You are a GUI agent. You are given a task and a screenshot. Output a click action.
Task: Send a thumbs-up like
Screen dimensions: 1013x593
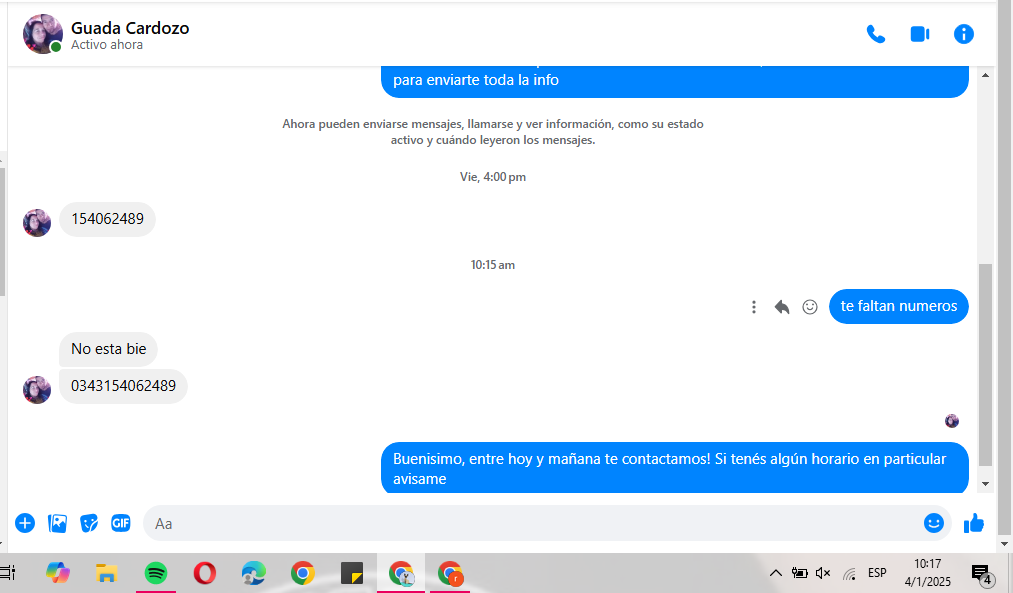[x=973, y=523]
